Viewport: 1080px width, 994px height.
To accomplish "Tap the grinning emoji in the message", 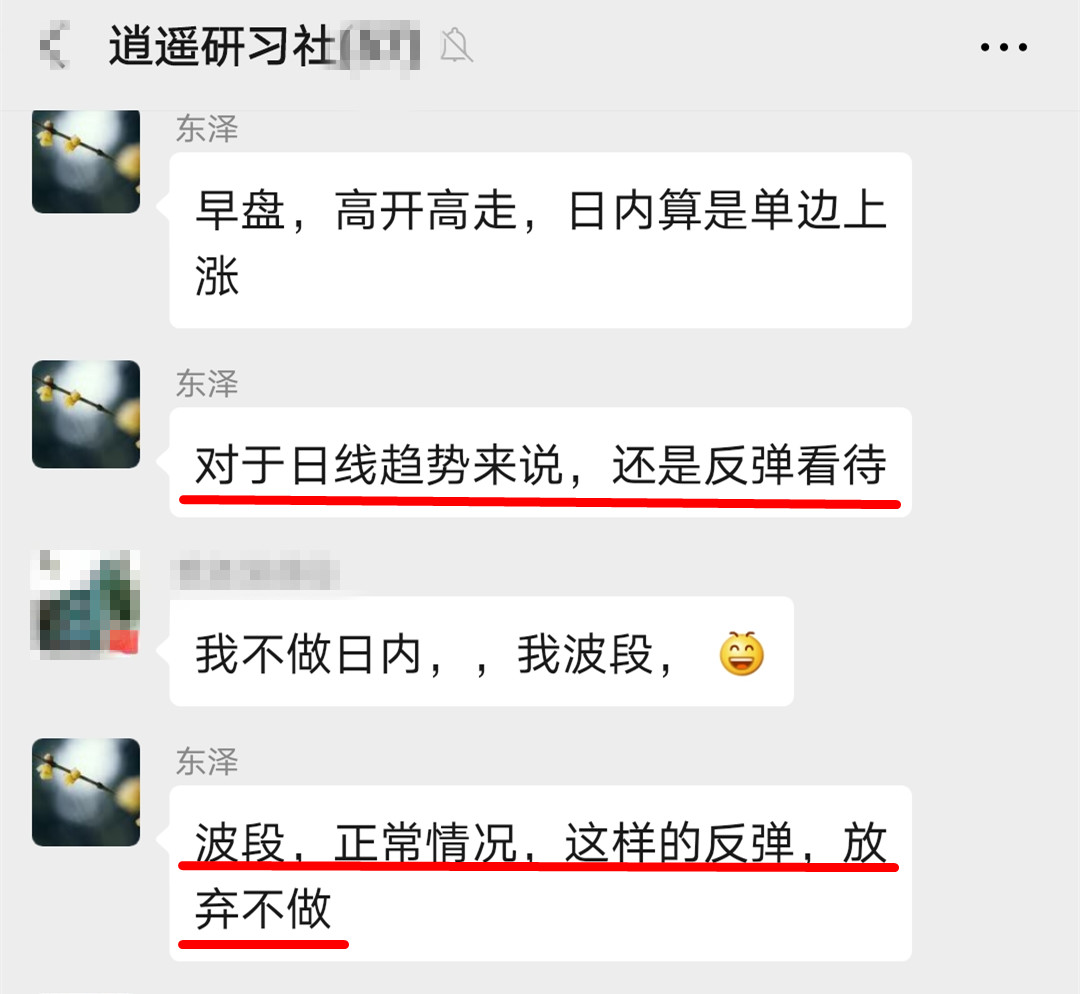I will tap(742, 653).
